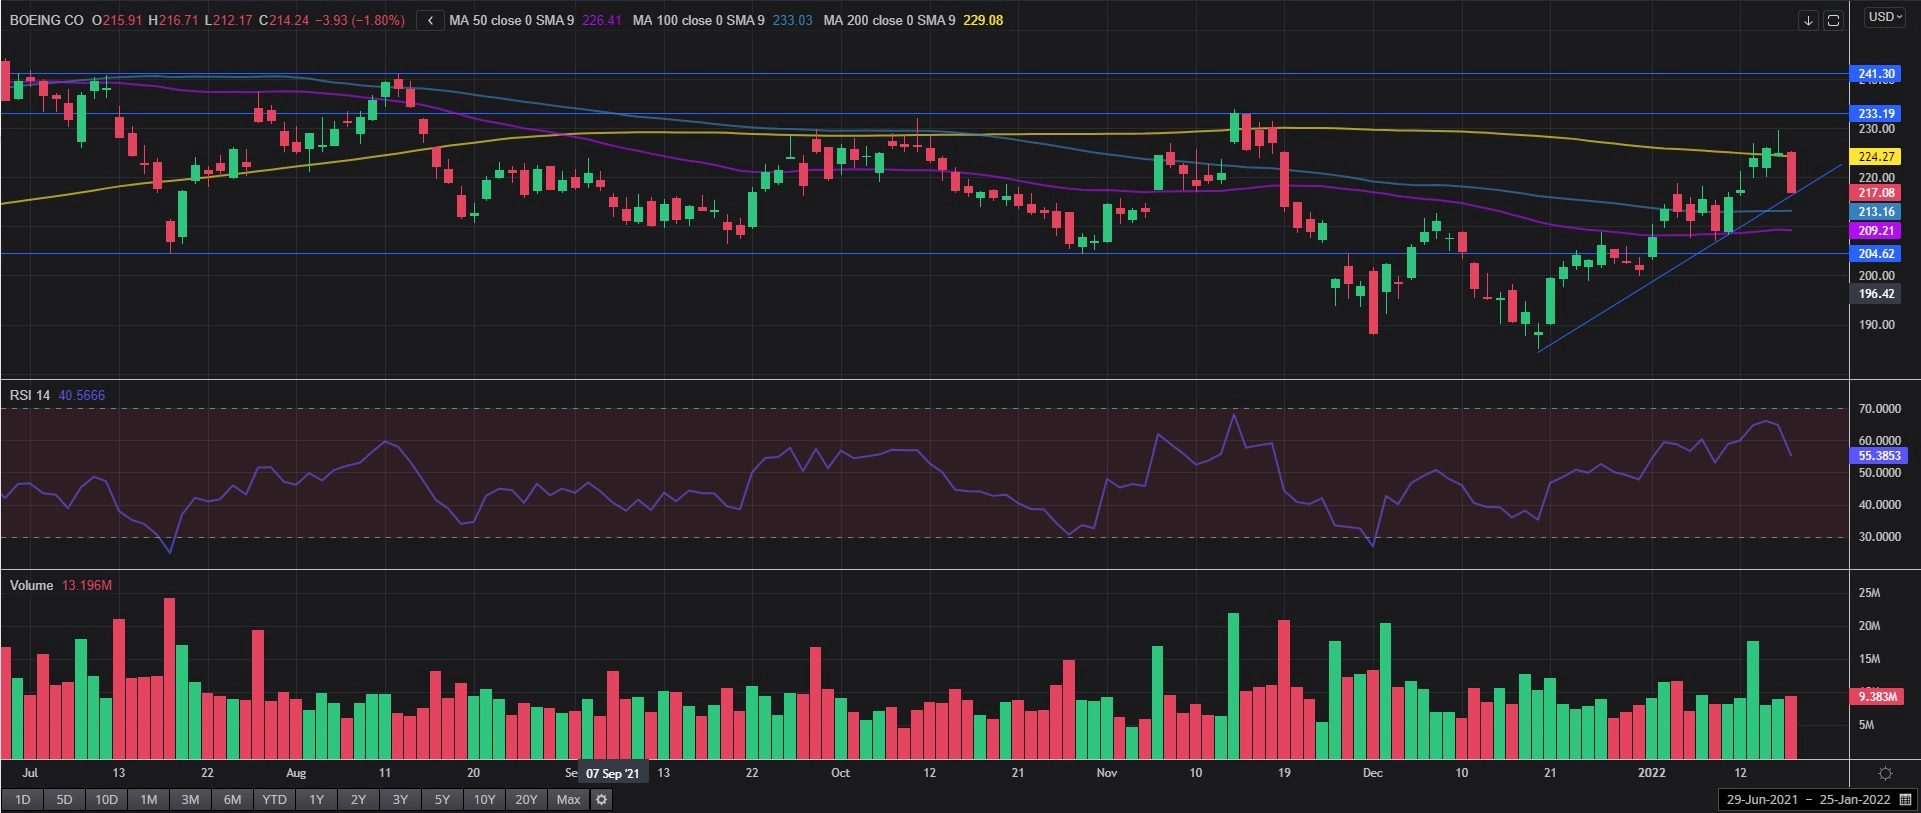The width and height of the screenshot is (1921, 813).
Task: Click the MA 50 indicator legend label
Action: [511, 20]
